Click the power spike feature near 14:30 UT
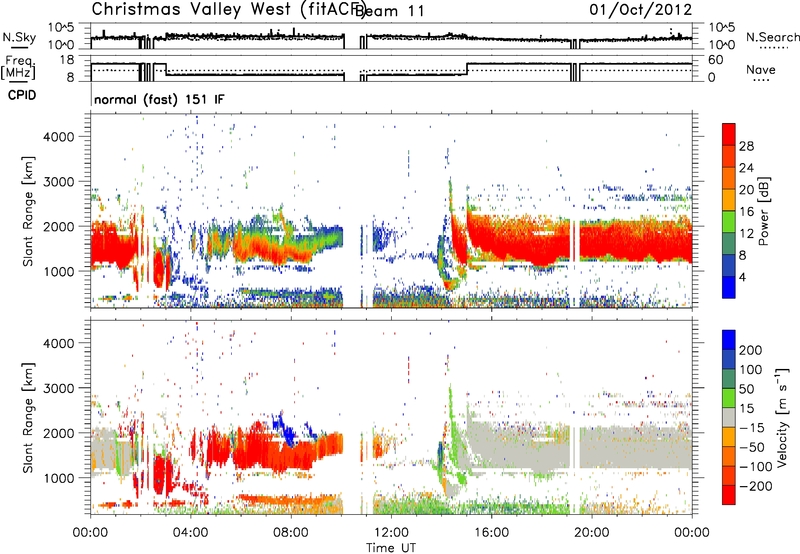The image size is (800, 554). point(450,204)
